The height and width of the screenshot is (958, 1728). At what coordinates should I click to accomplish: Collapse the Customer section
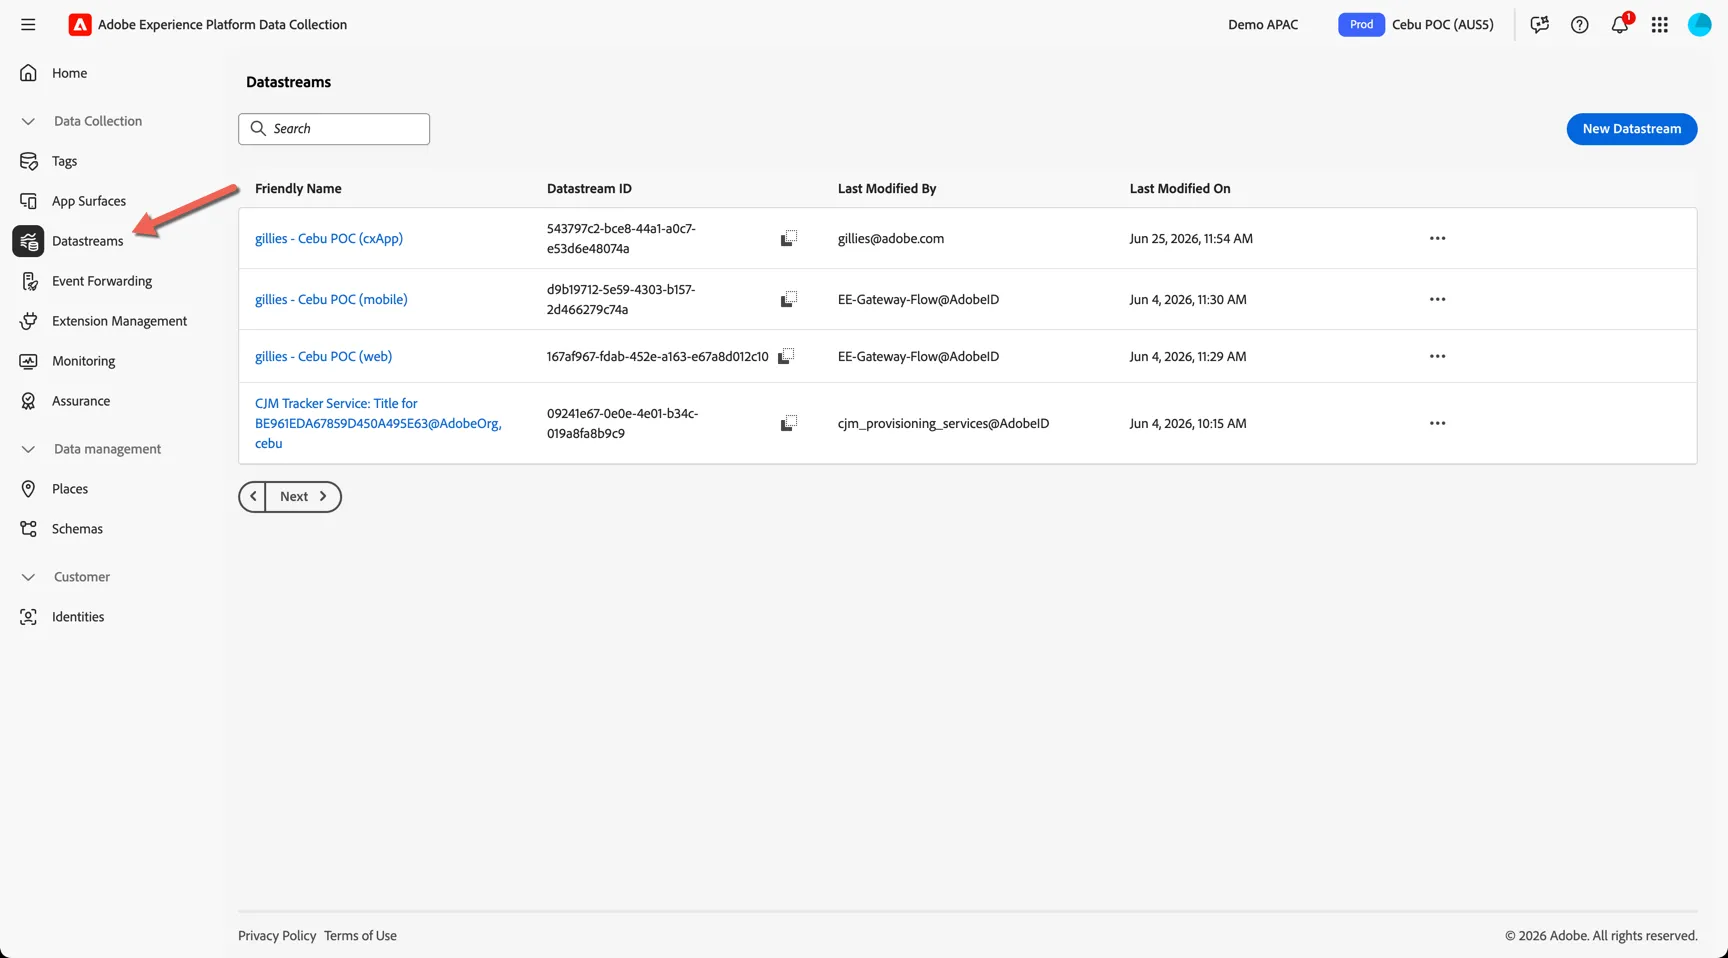tap(28, 577)
